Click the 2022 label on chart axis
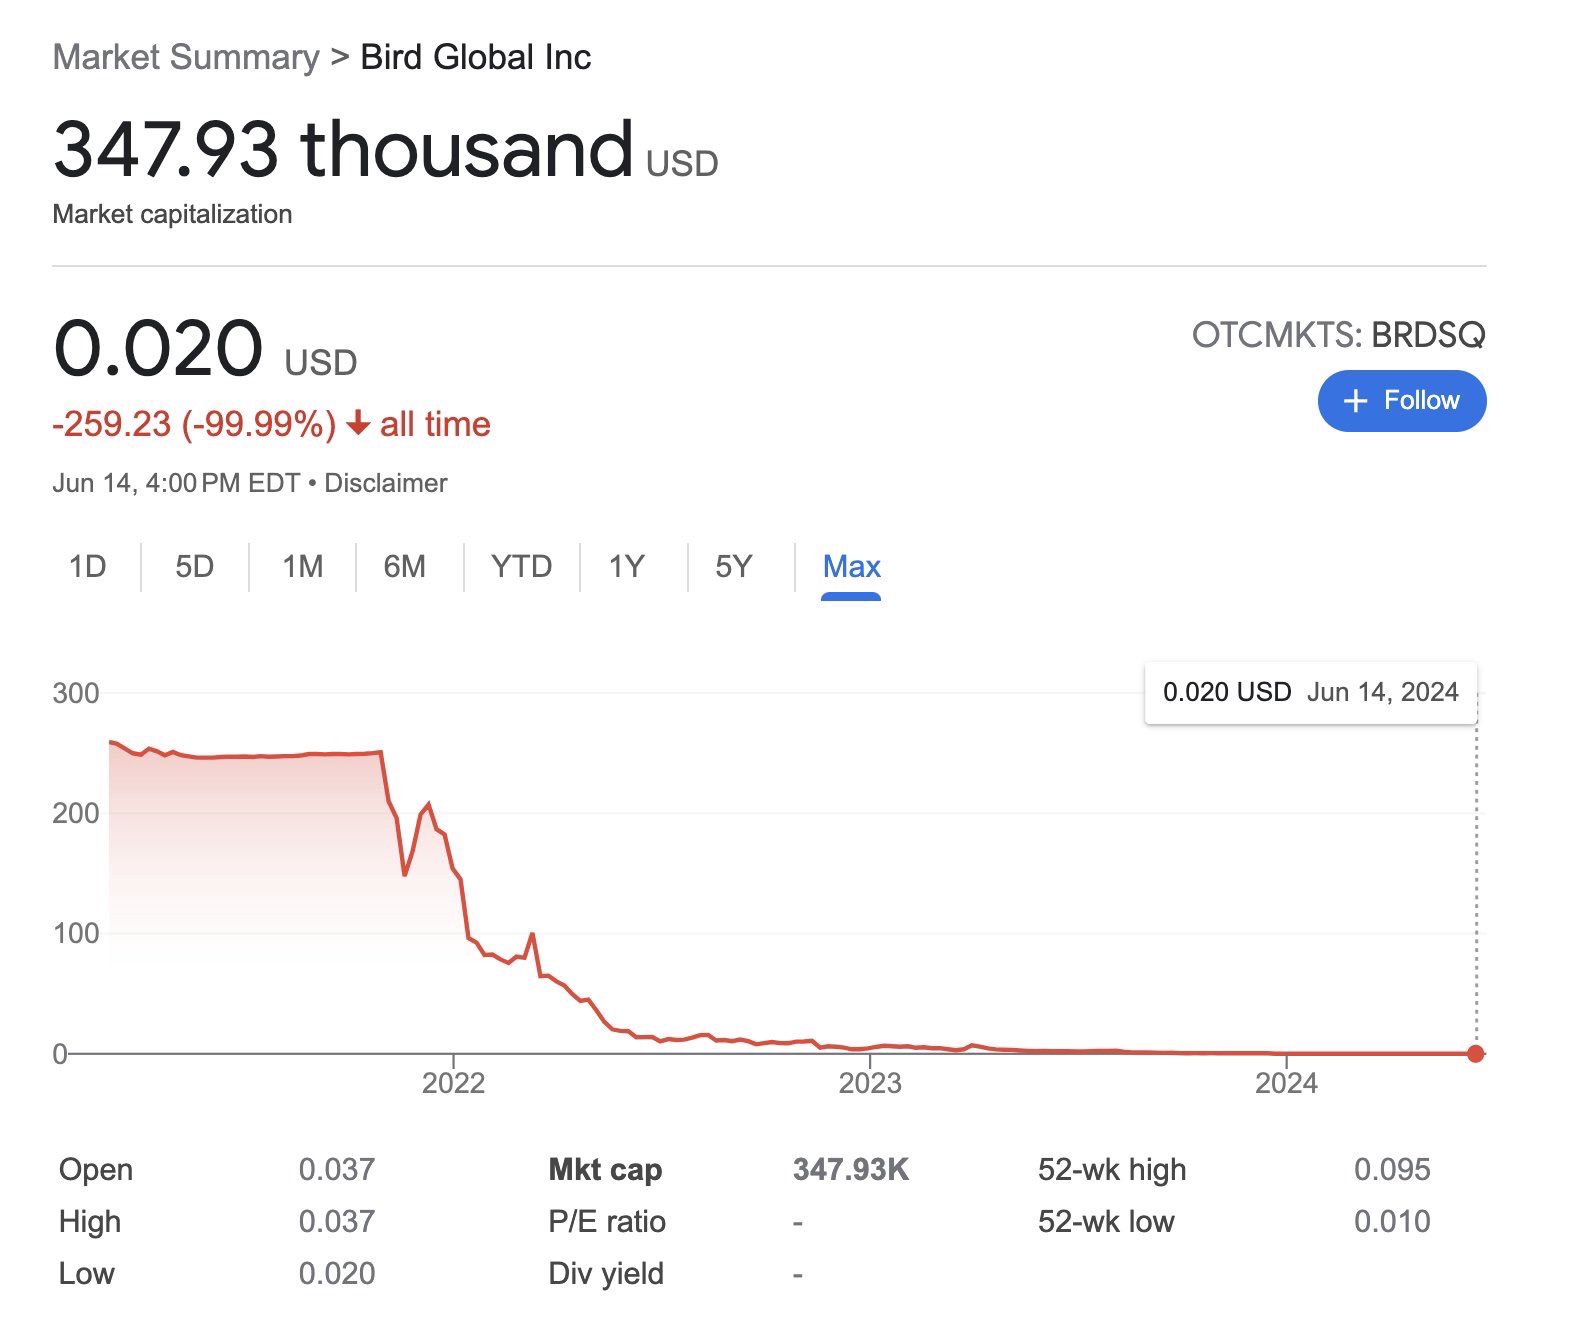 [x=453, y=1083]
